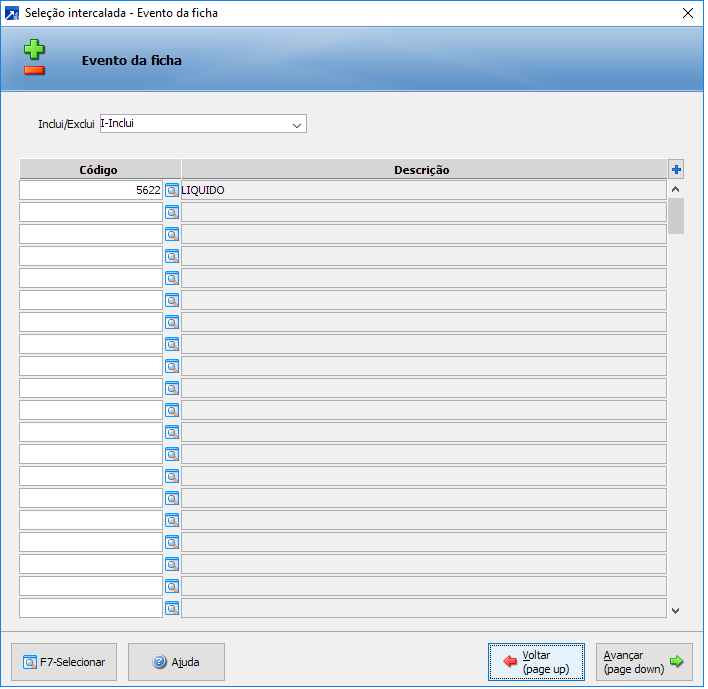Click the empty Código field in the second row
Screen dimensions: 708x689
click(91, 212)
